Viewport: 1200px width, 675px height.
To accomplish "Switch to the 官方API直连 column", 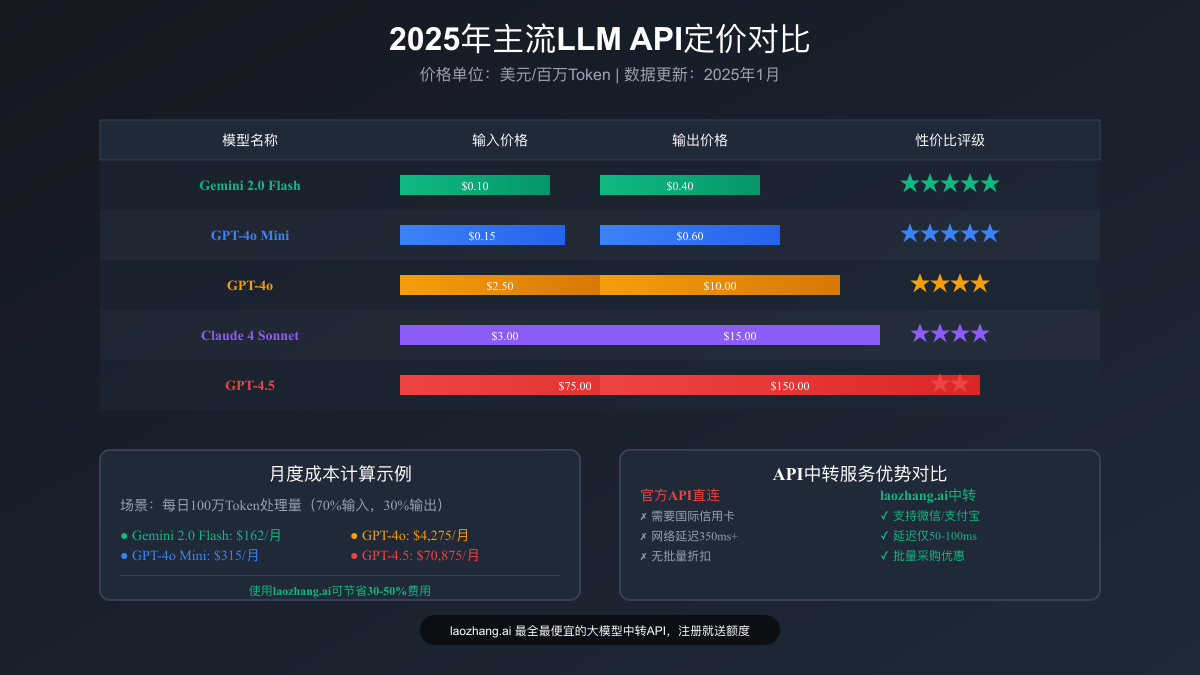I will click(681, 495).
